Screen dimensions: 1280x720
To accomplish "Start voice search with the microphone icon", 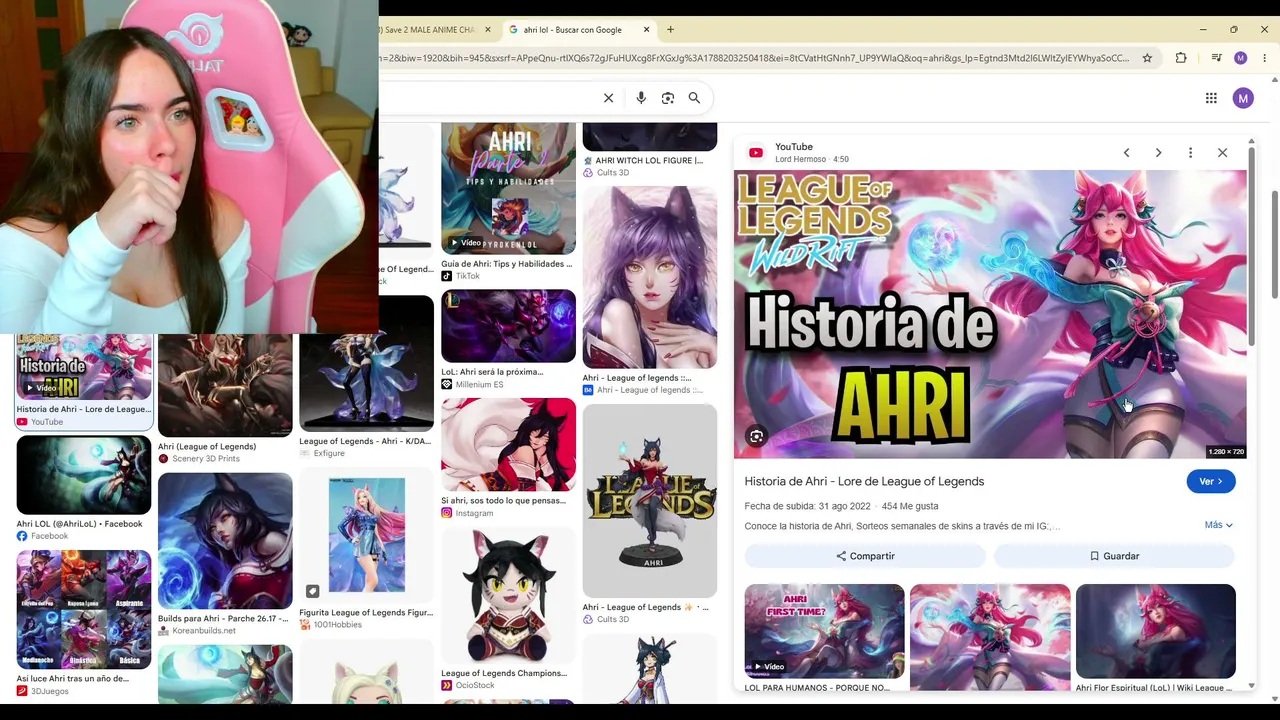I will point(641,98).
